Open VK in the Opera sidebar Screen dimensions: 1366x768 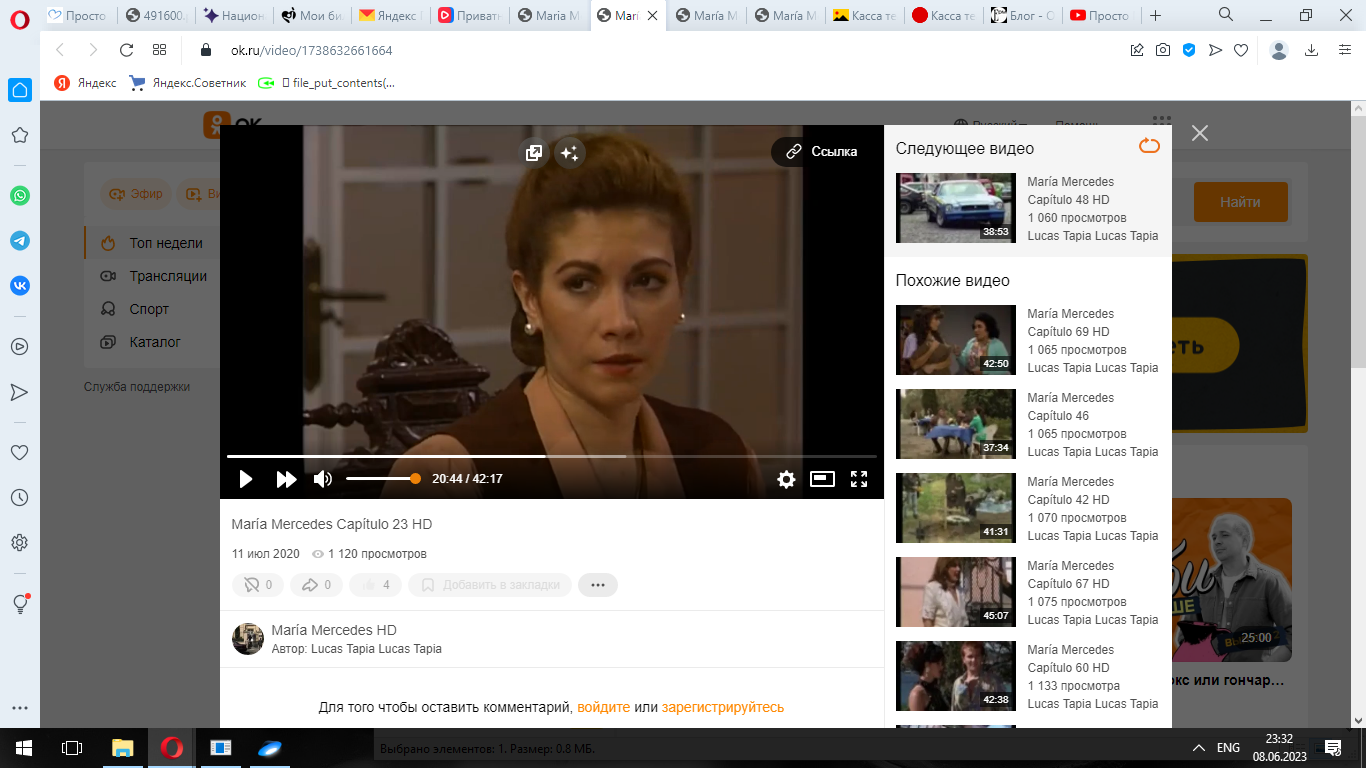(20, 286)
